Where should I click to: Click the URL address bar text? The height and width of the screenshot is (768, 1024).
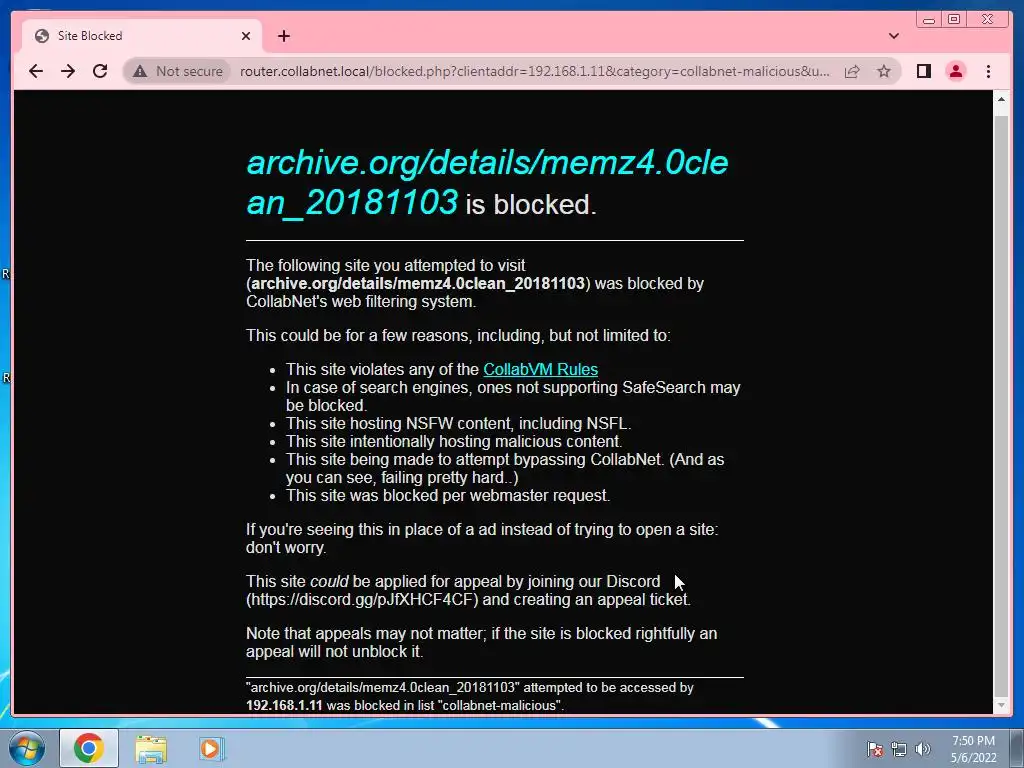tap(534, 71)
